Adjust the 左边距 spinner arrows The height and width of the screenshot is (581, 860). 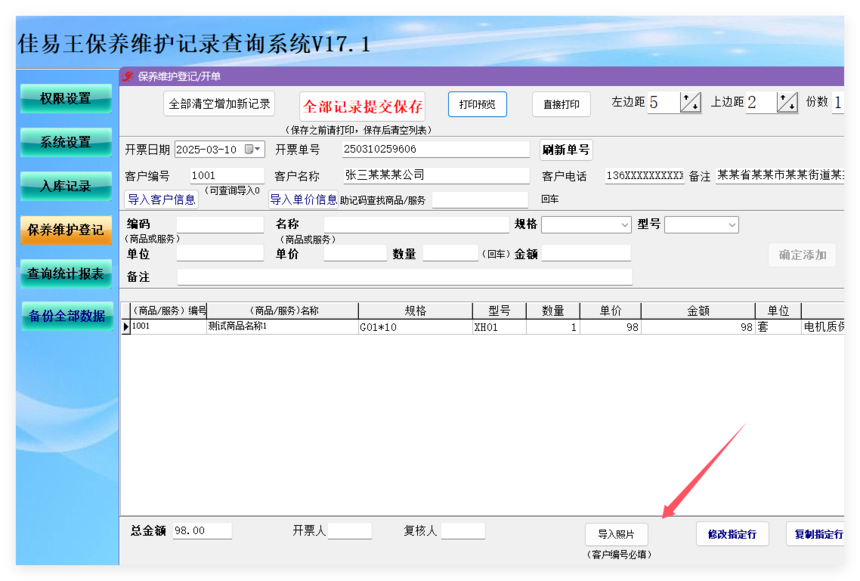pos(691,103)
